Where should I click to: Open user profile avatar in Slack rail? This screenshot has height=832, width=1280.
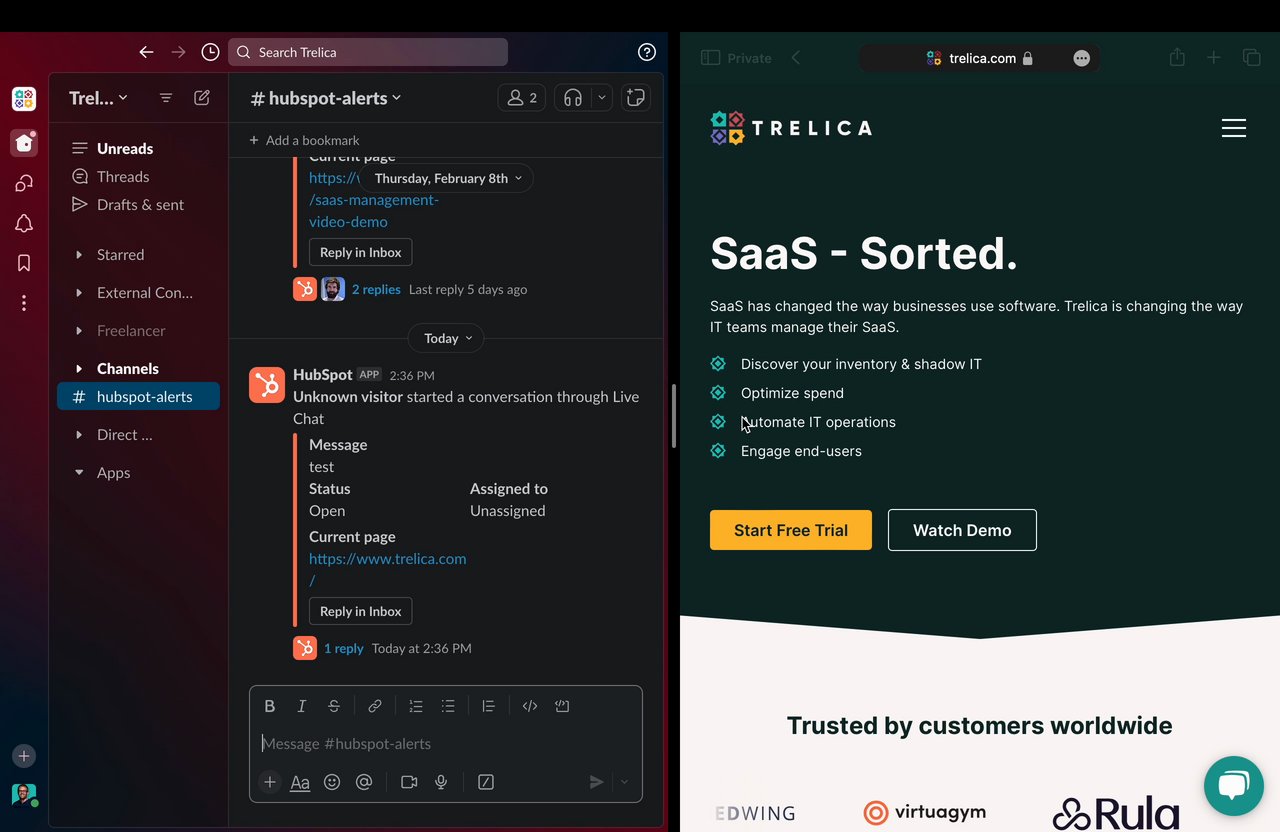[24, 796]
